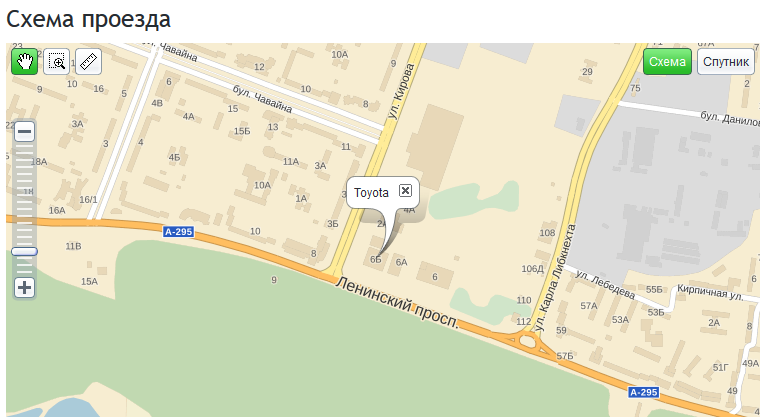Viewport: 768px width, 417px height.
Task: Select the hand pan tool
Action: pos(24,62)
